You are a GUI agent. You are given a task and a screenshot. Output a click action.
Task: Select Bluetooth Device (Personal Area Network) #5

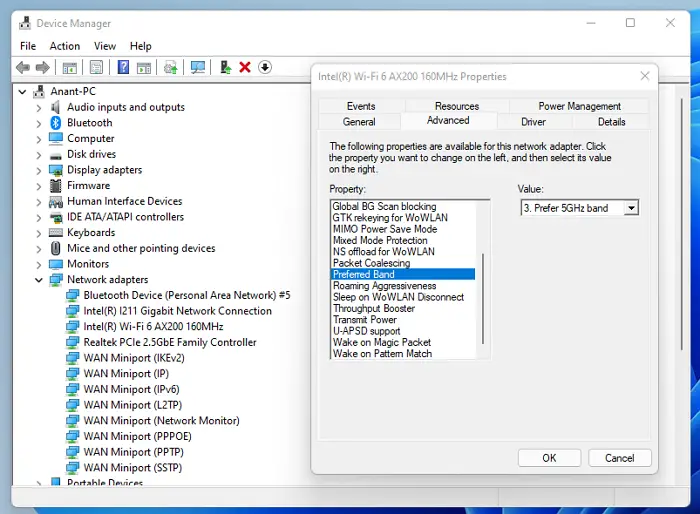(x=187, y=295)
